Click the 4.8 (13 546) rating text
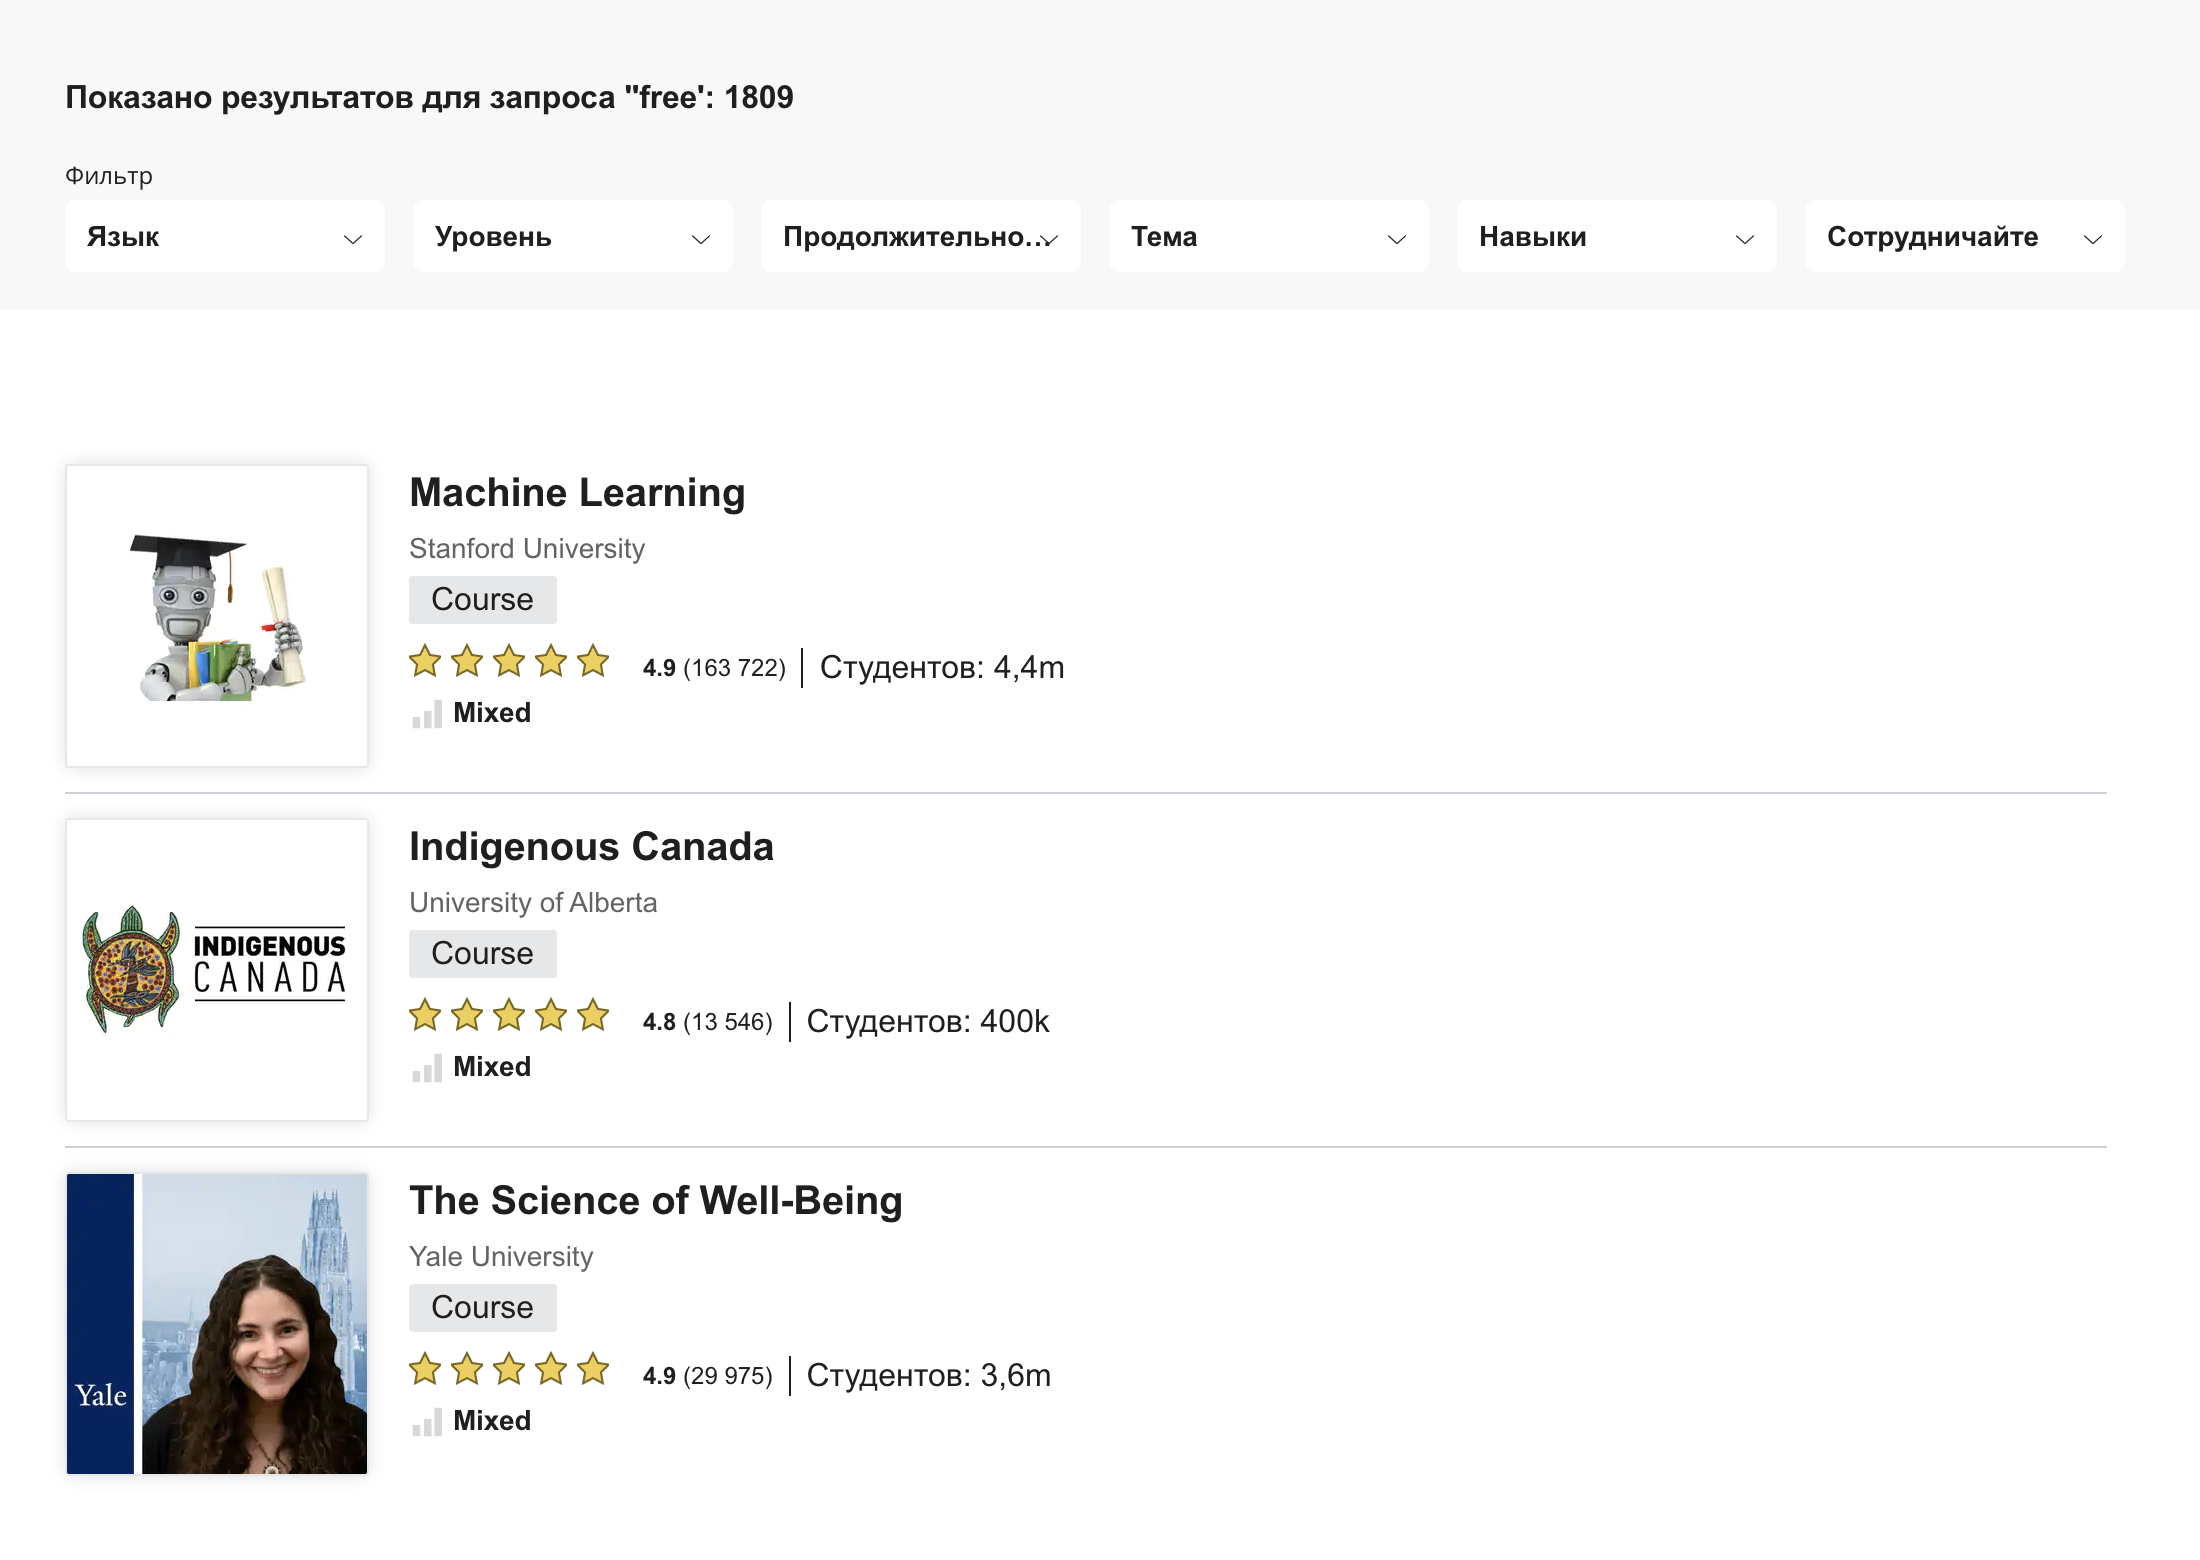The width and height of the screenshot is (2200, 1560). click(708, 1022)
